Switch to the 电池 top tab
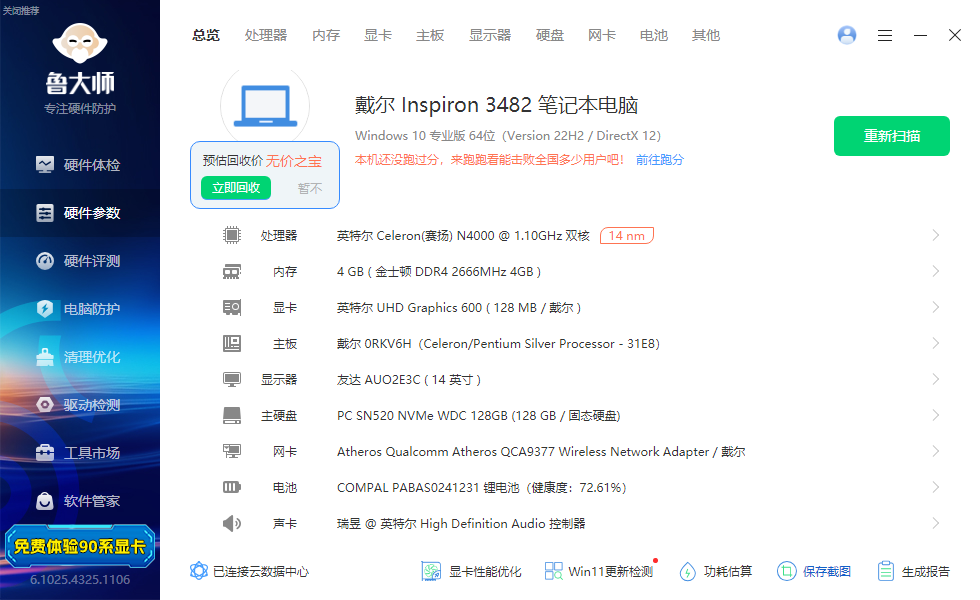 point(654,36)
